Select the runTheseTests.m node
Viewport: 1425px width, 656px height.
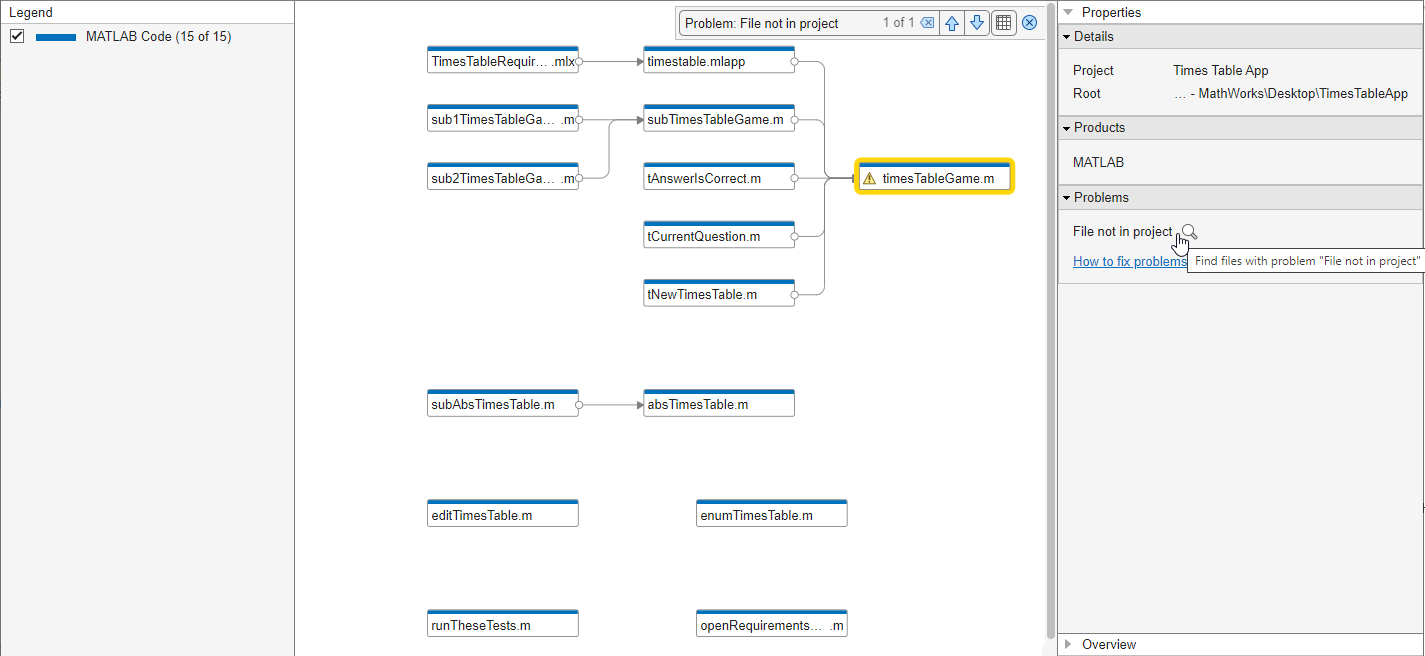(x=503, y=624)
